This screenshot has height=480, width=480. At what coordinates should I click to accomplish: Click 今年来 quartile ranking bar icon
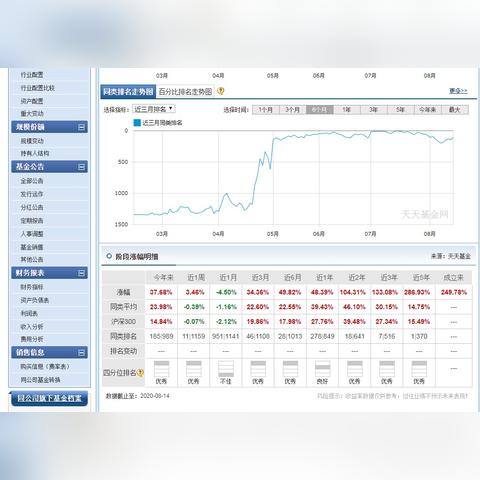(161, 369)
